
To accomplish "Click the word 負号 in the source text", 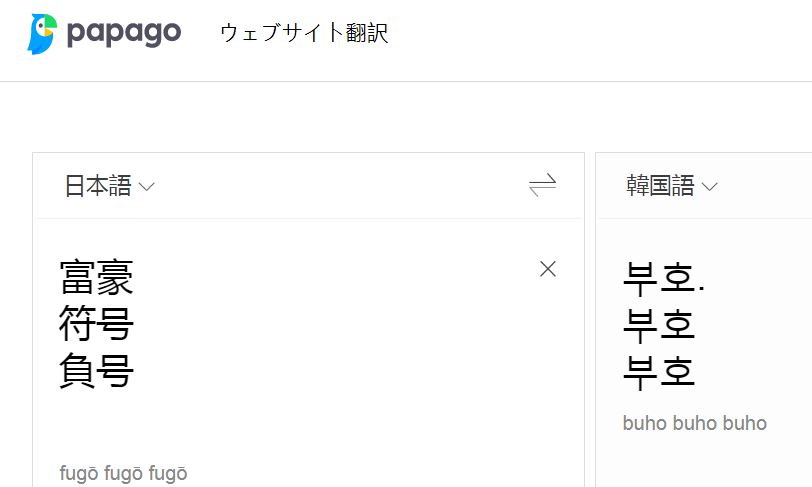I will click(x=96, y=372).
